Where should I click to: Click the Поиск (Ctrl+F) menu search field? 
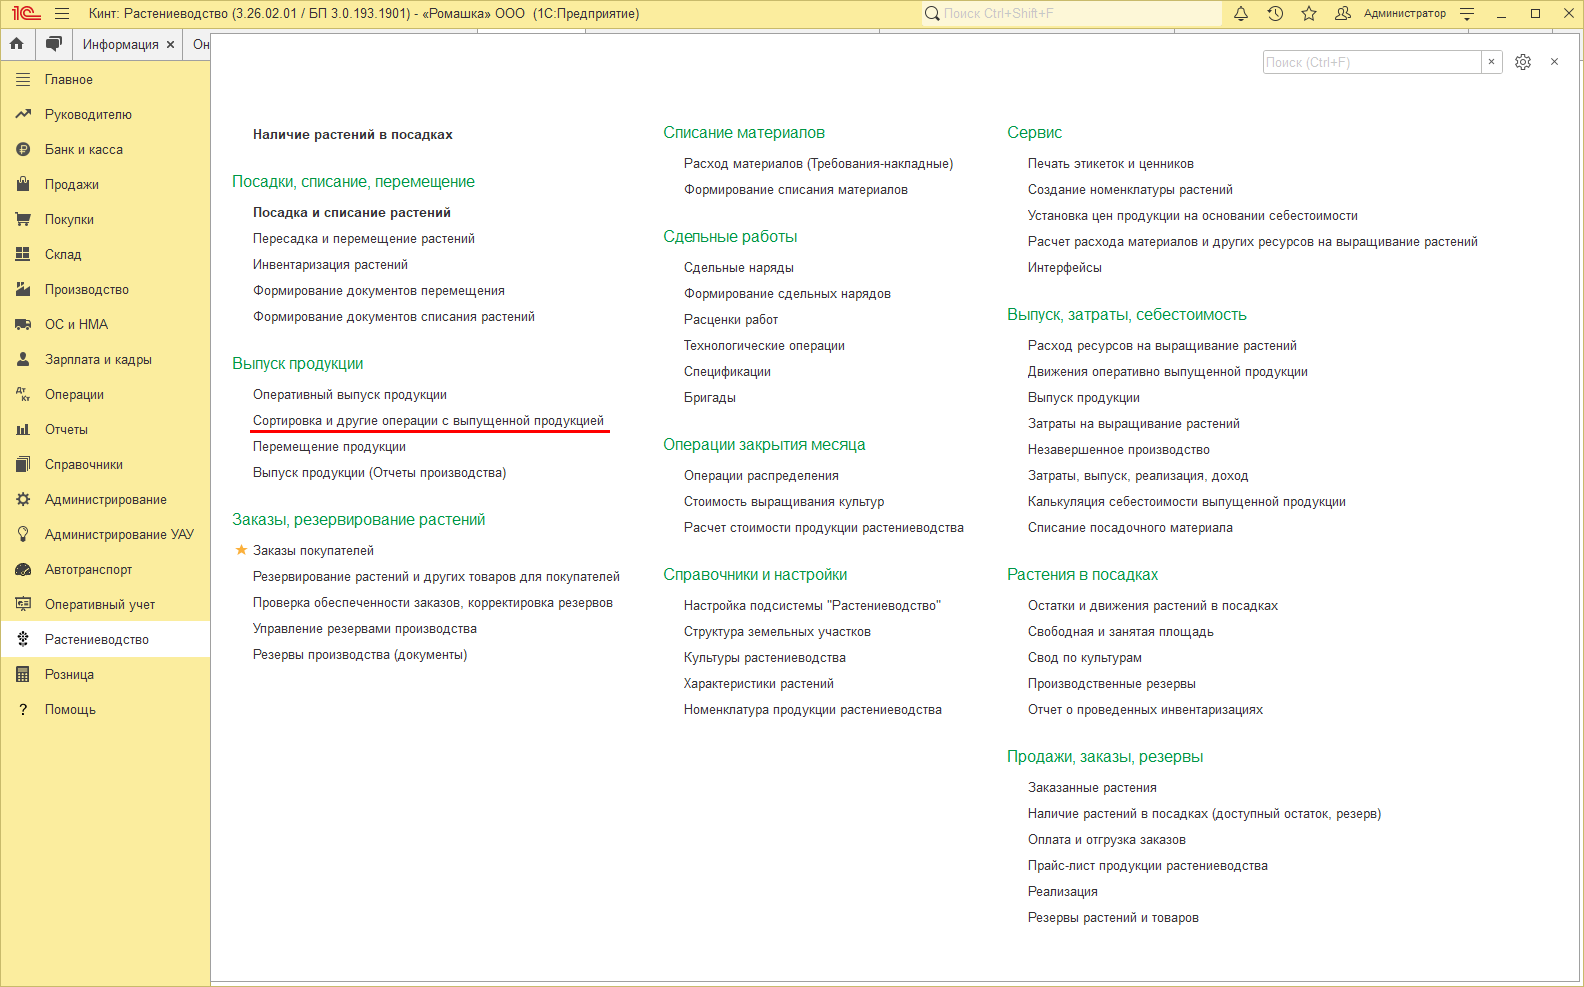[1372, 62]
